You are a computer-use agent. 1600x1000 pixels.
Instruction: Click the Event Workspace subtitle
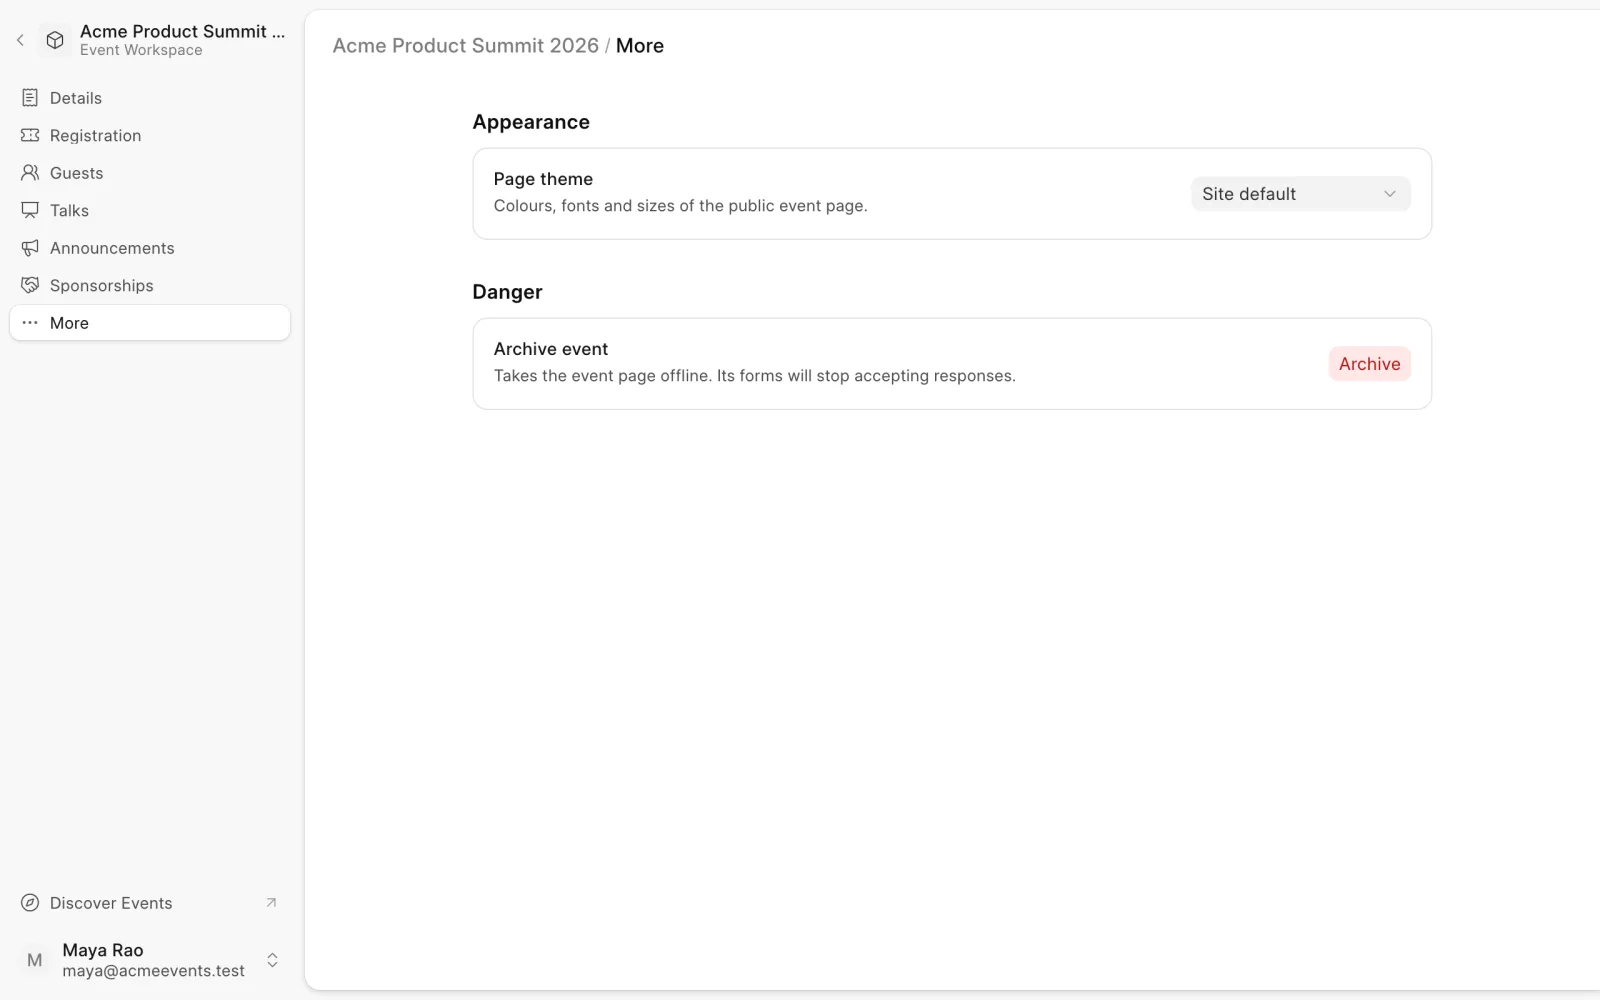(141, 50)
